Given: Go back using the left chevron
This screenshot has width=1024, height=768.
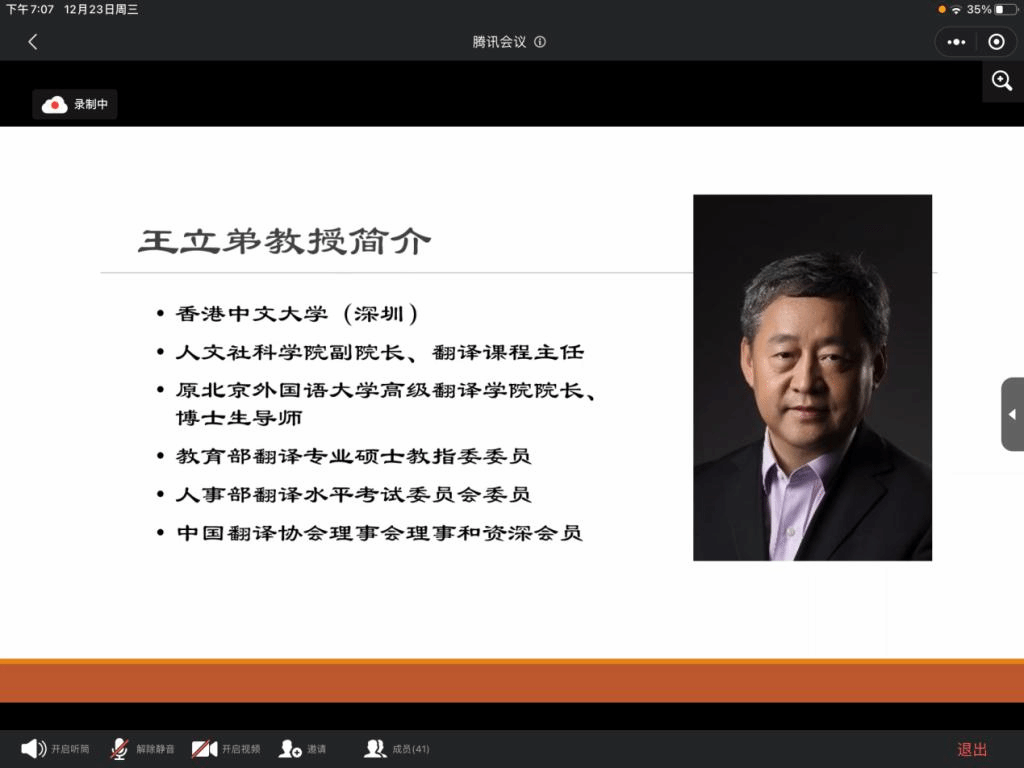Looking at the screenshot, I should click(33, 42).
